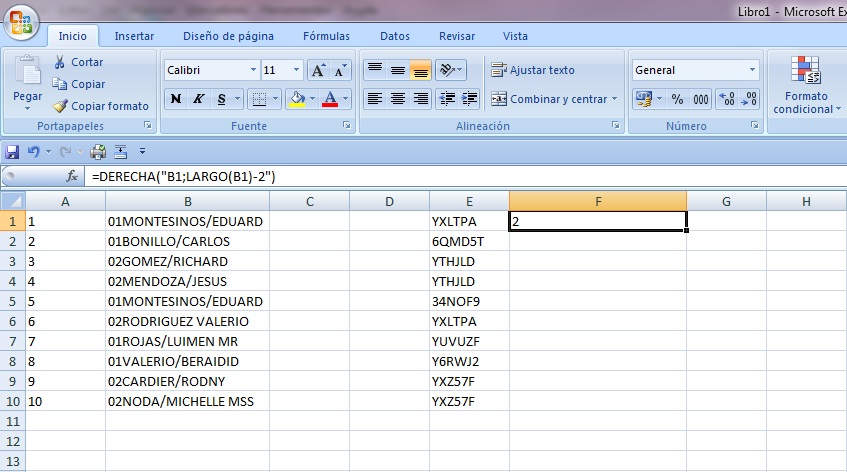Open Número dialog launcher
The height and width of the screenshot is (473, 847).
pyautogui.click(x=755, y=125)
